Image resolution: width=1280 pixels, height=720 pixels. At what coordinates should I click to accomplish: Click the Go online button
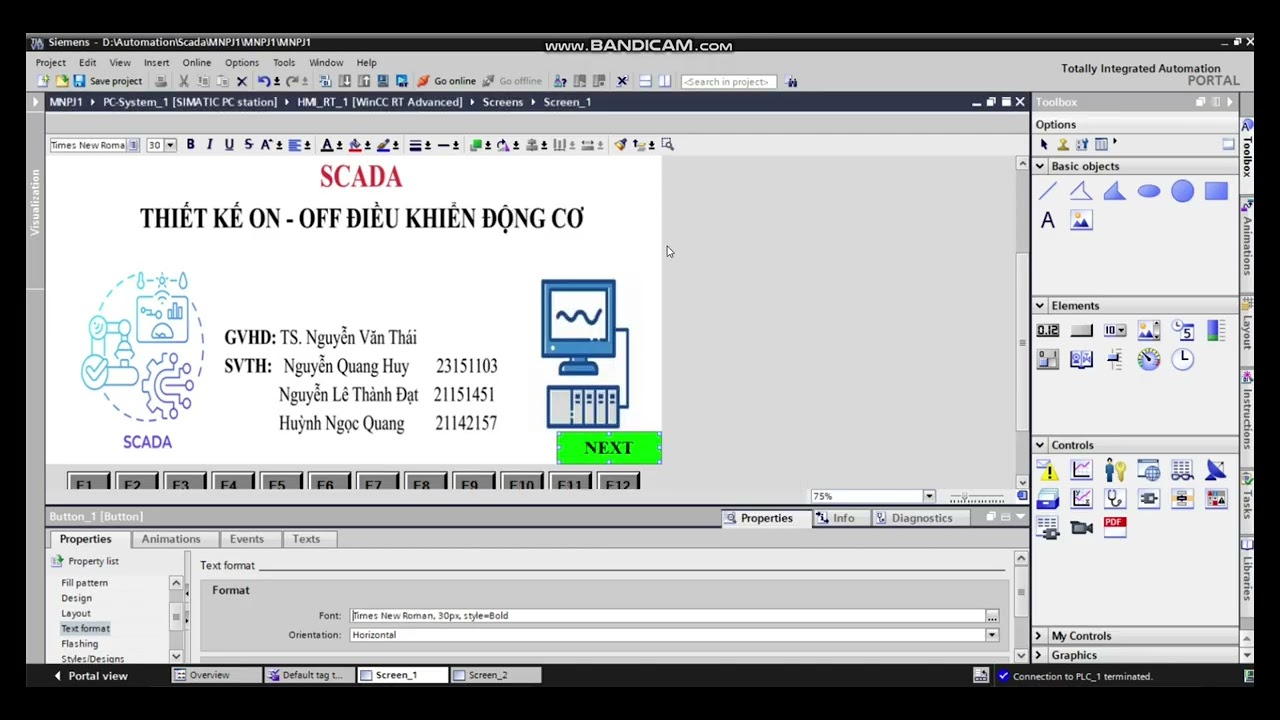point(447,81)
